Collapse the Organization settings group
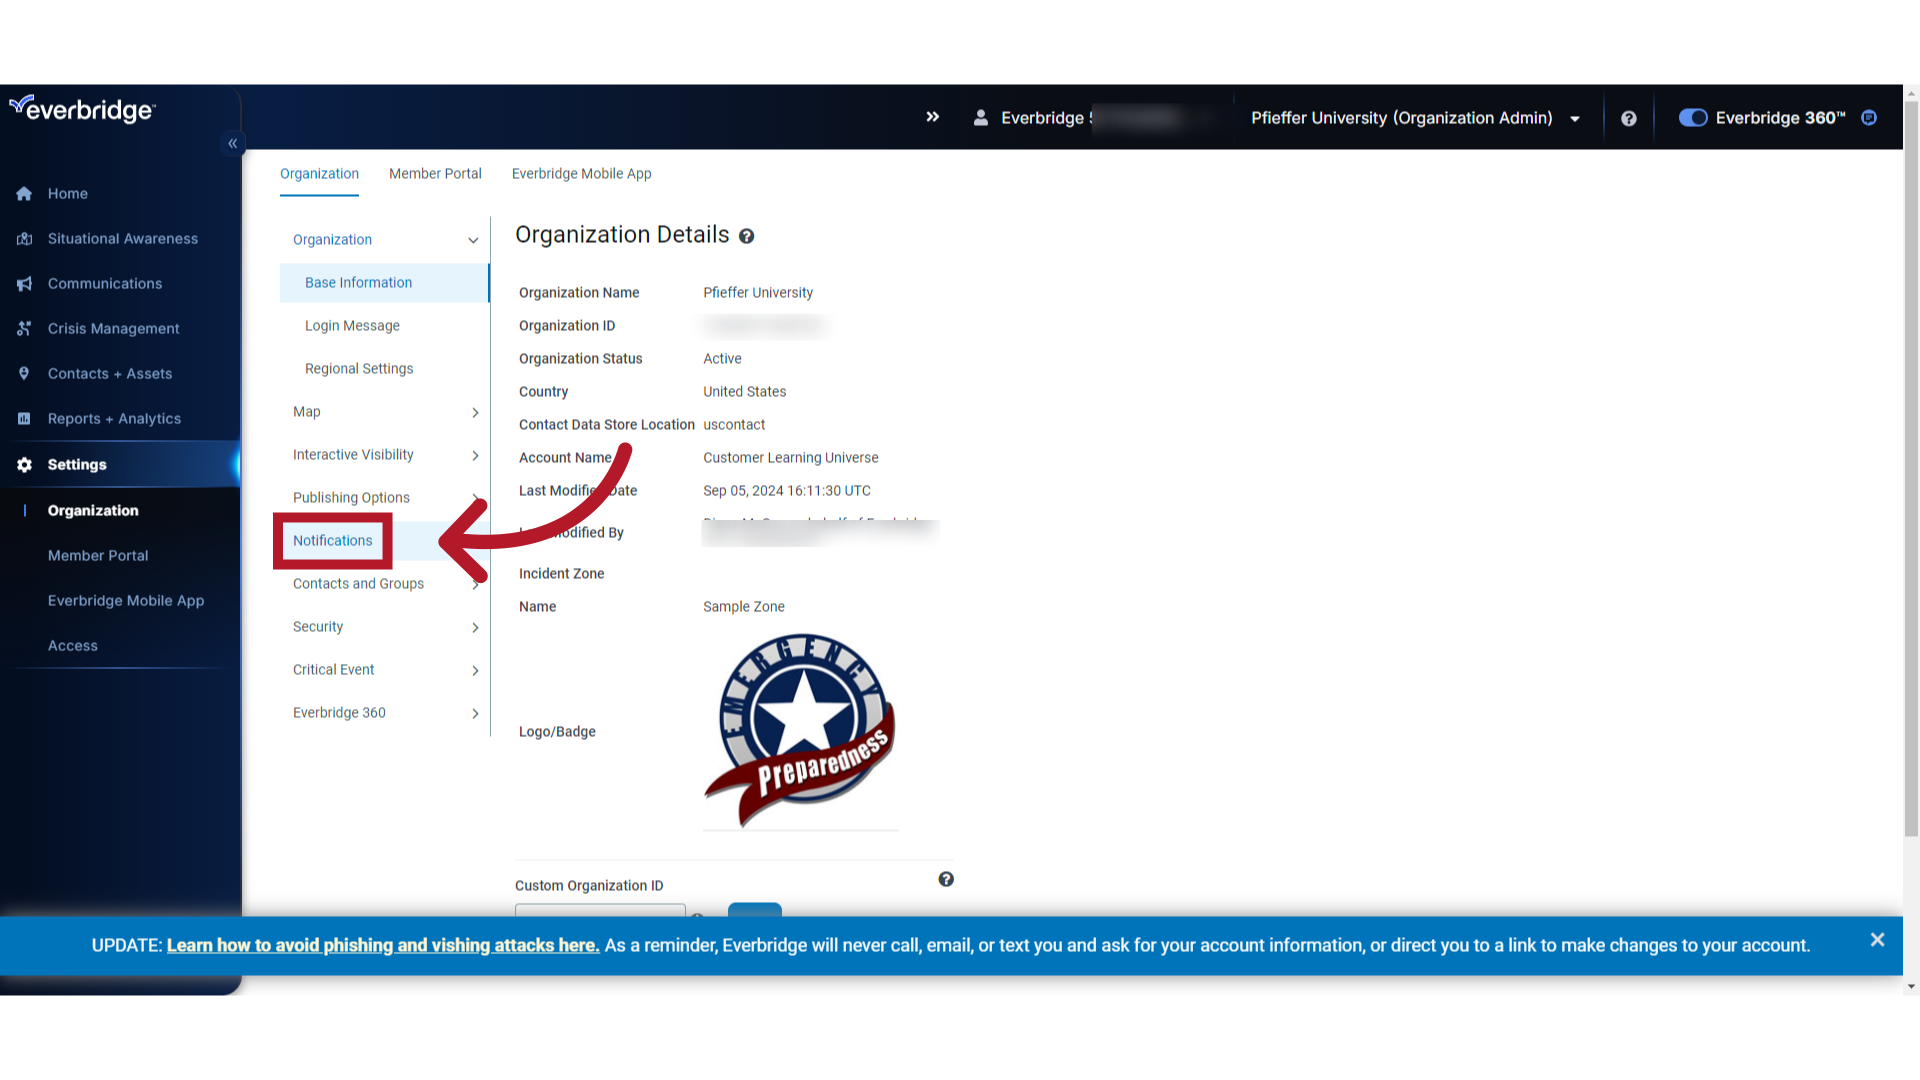Viewport: 1920px width, 1080px height. tap(472, 240)
